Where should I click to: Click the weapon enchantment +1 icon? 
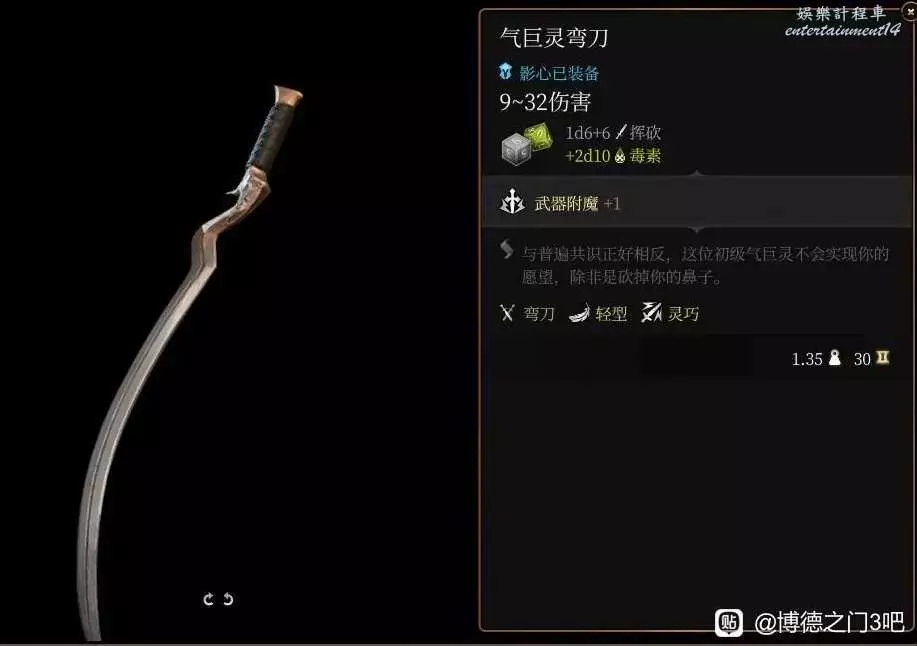[x=512, y=202]
